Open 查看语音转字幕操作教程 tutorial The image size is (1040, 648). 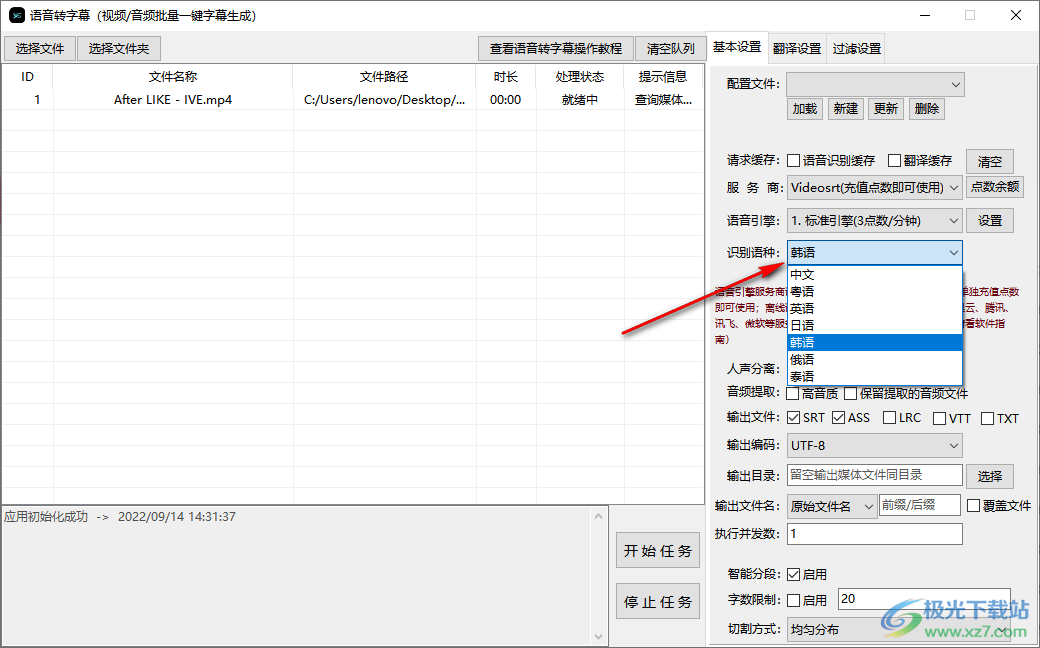(556, 49)
